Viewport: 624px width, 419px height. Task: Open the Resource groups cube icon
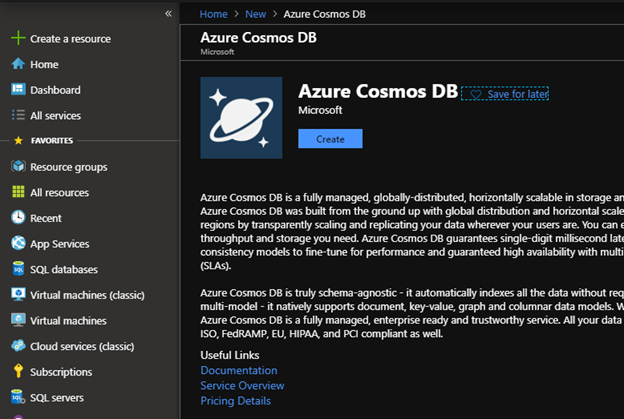[17, 167]
